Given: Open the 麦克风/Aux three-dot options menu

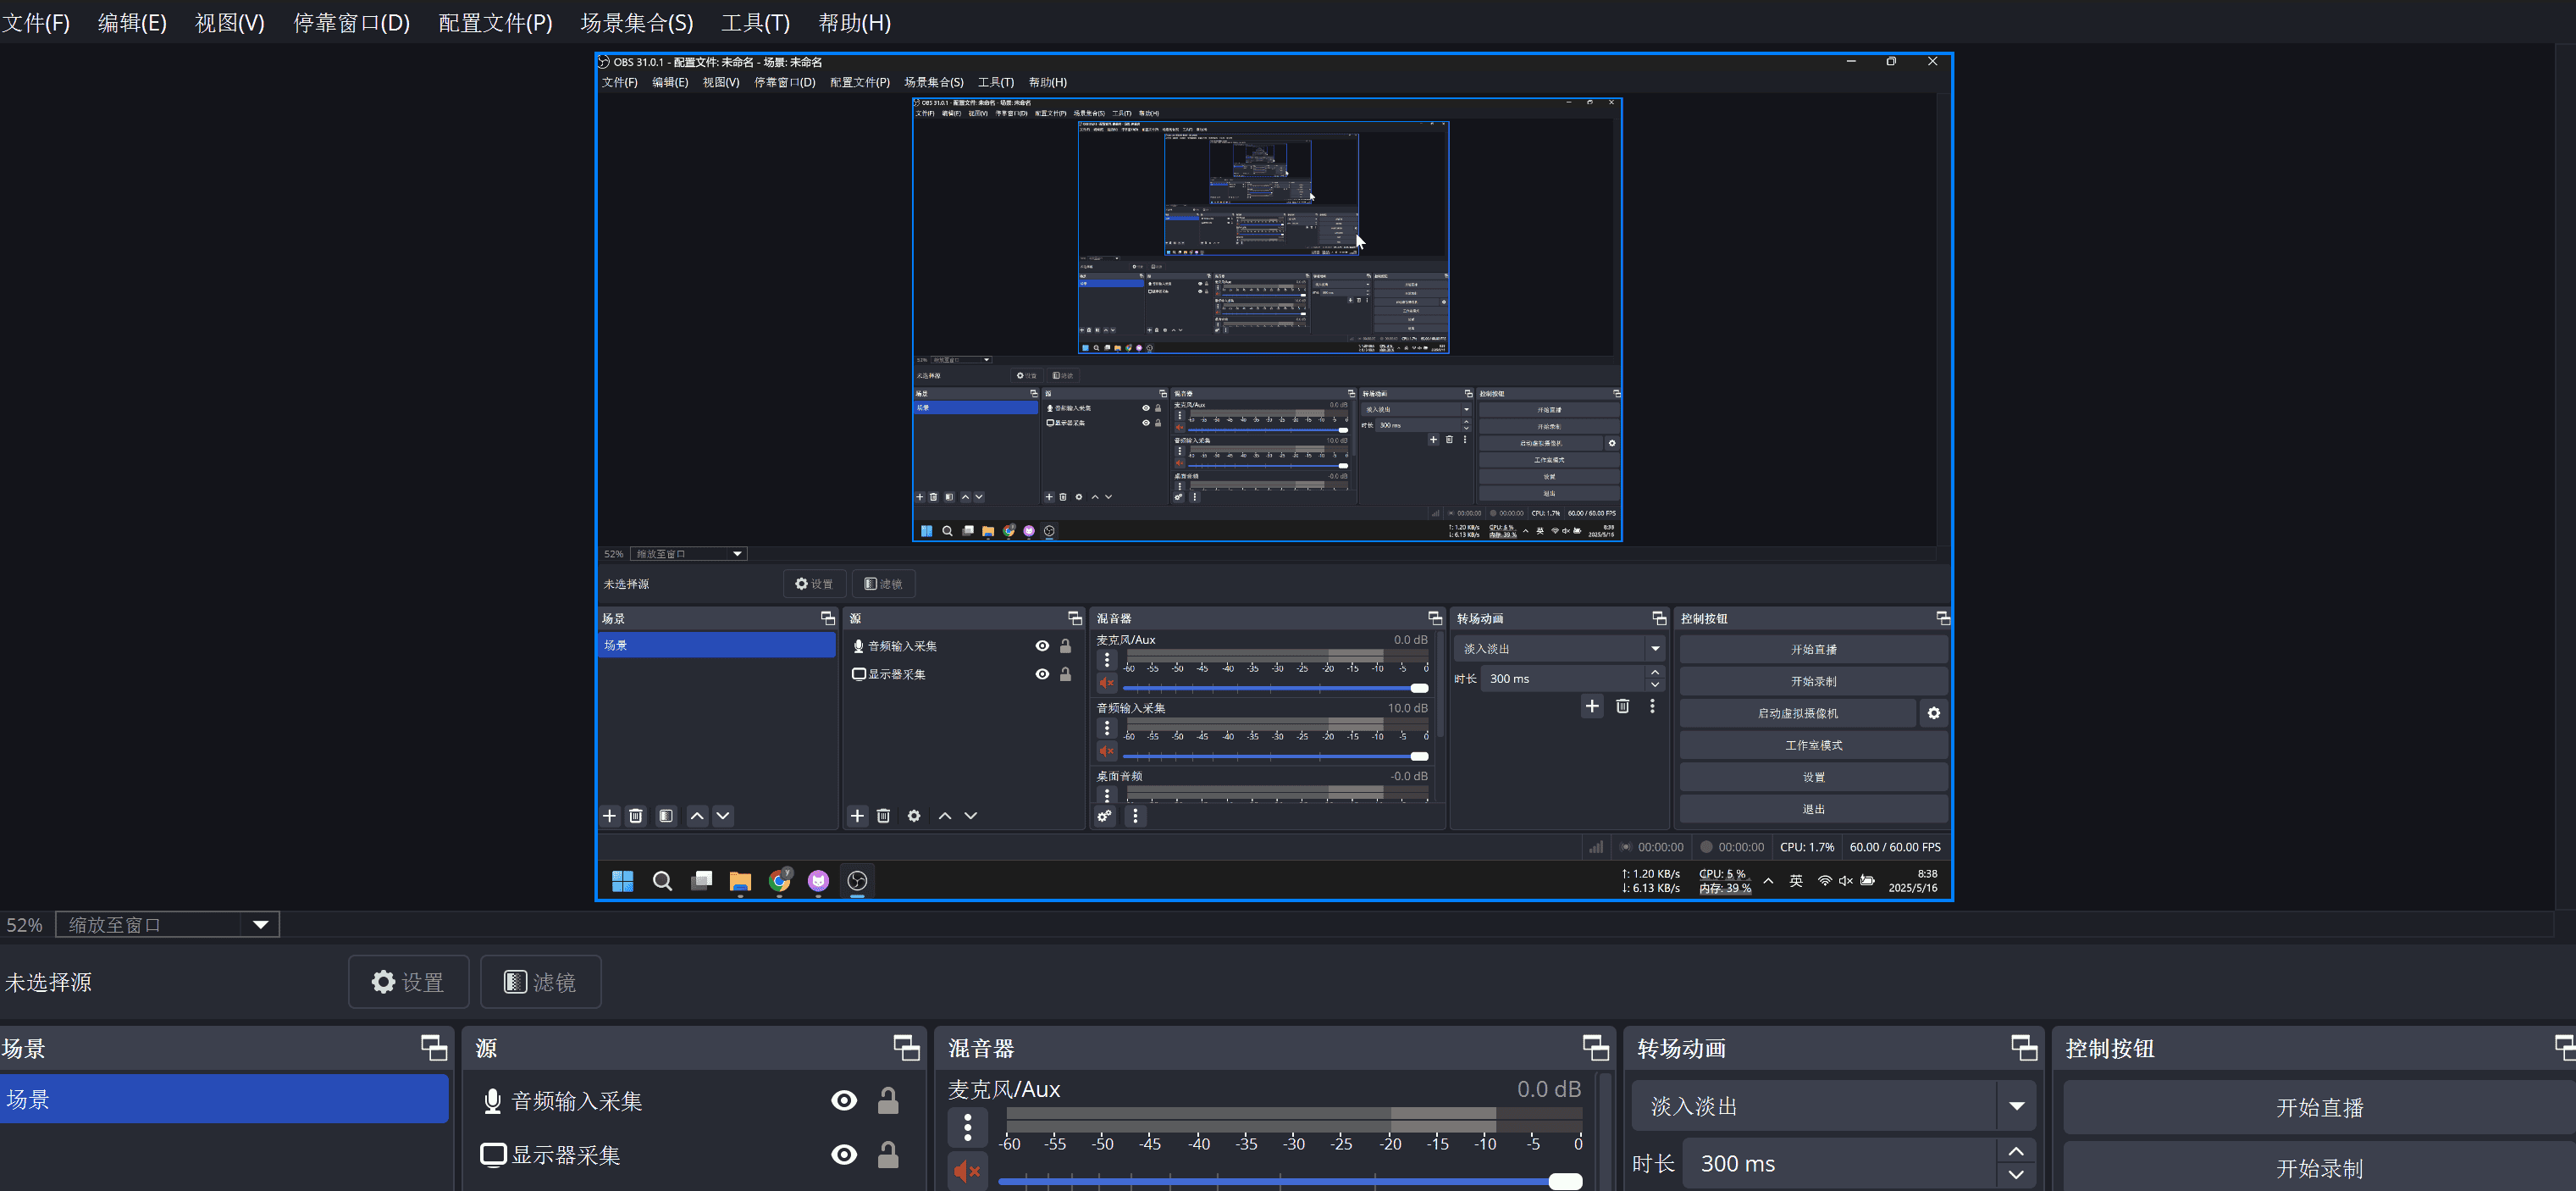Looking at the screenshot, I should pos(967,1127).
